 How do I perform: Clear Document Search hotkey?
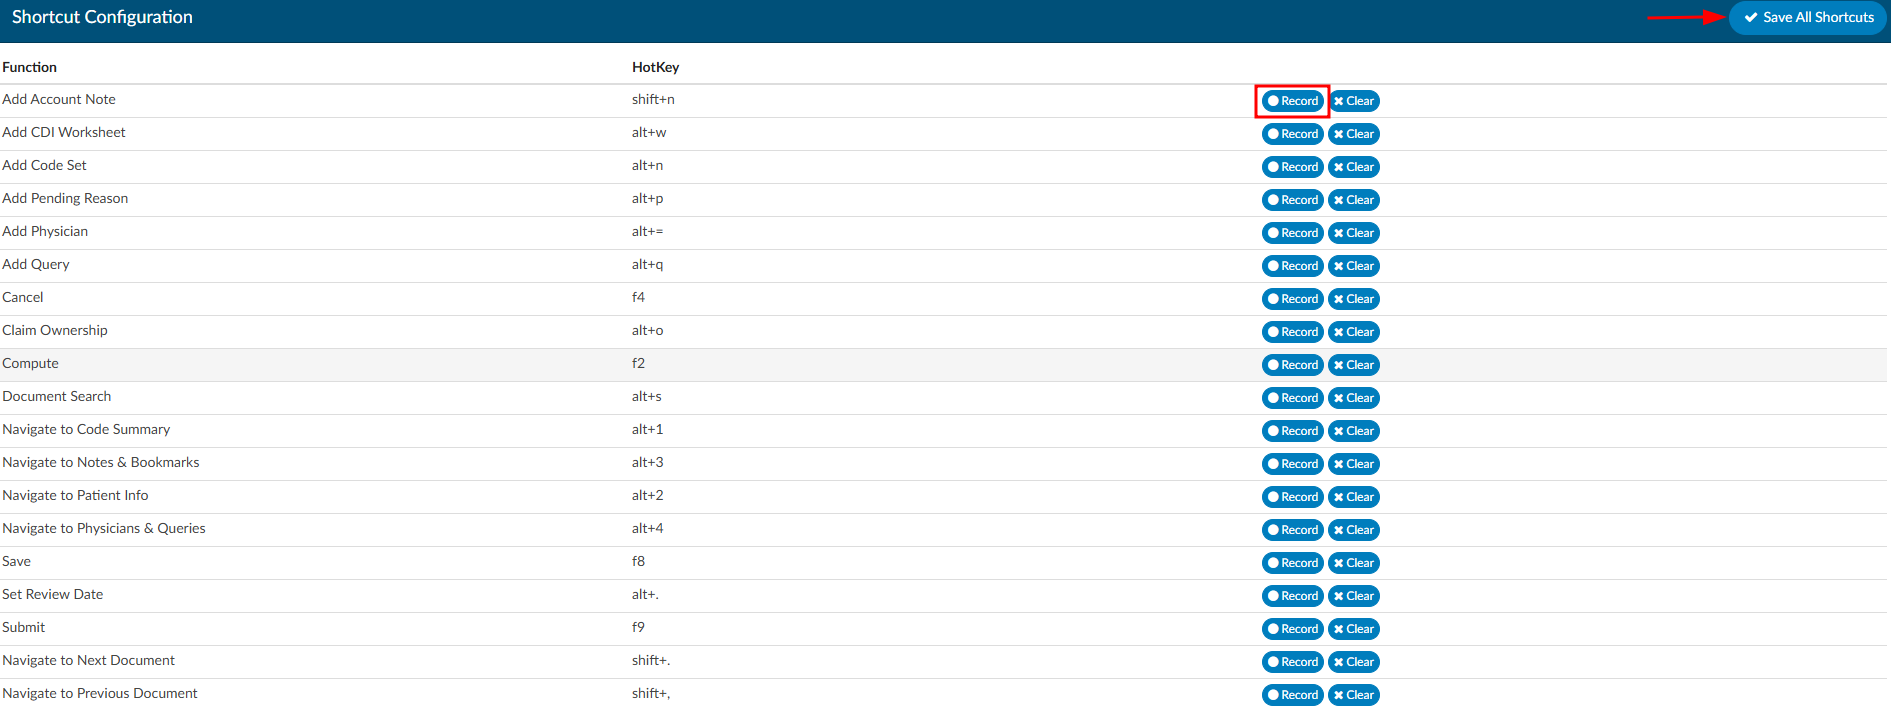tap(1353, 398)
